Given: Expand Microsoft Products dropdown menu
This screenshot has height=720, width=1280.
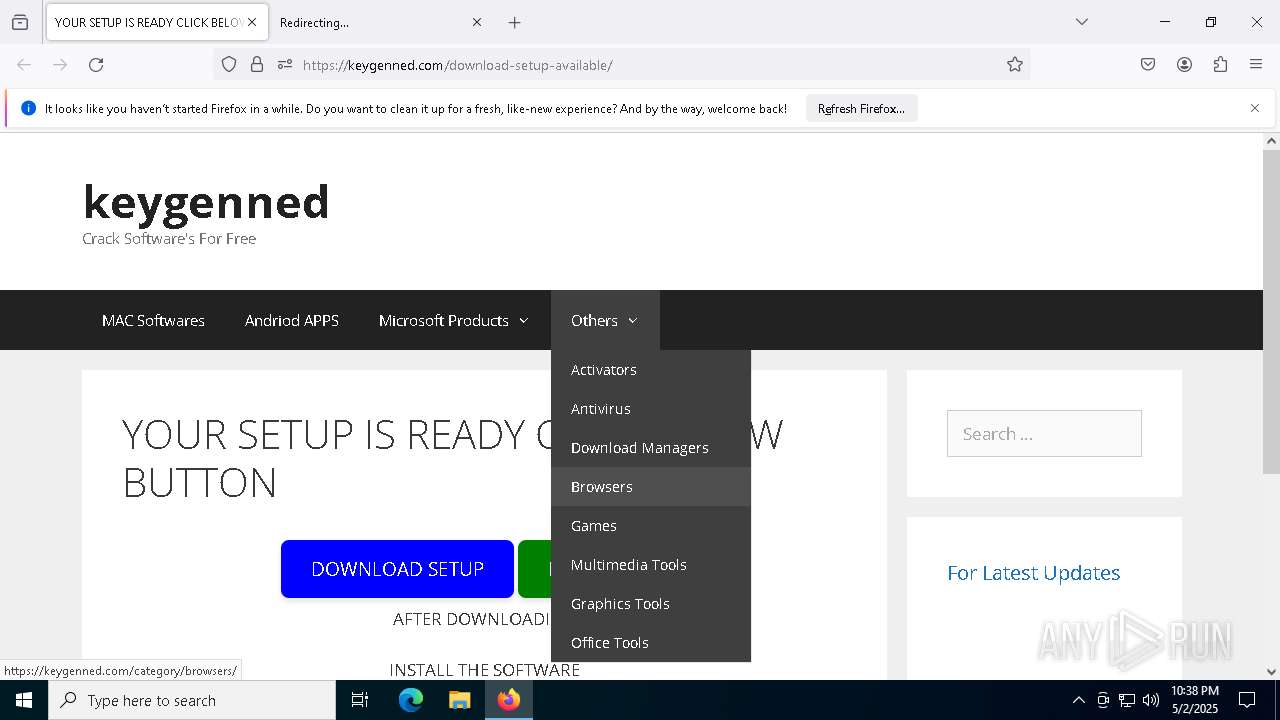Looking at the screenshot, I should tap(453, 321).
